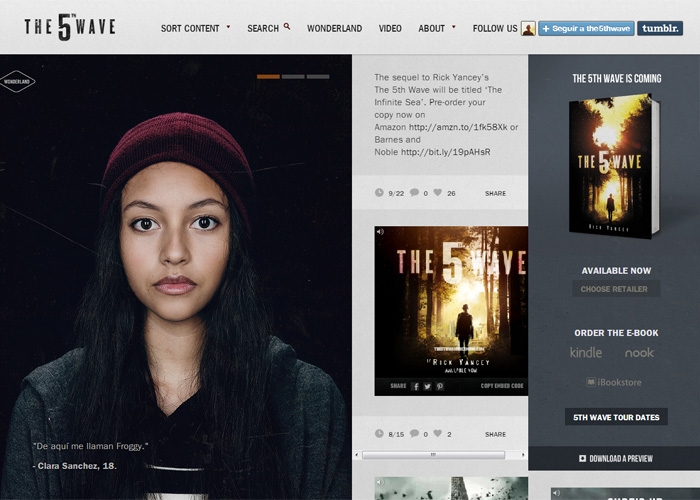700x500 pixels.
Task: Click the Search menu label
Action: 263,28
